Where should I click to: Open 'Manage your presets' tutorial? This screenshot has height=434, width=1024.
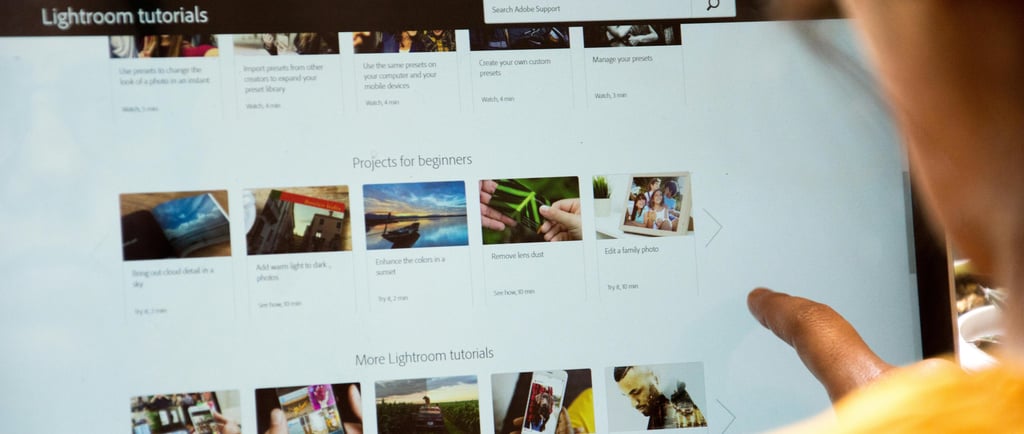pos(622,59)
